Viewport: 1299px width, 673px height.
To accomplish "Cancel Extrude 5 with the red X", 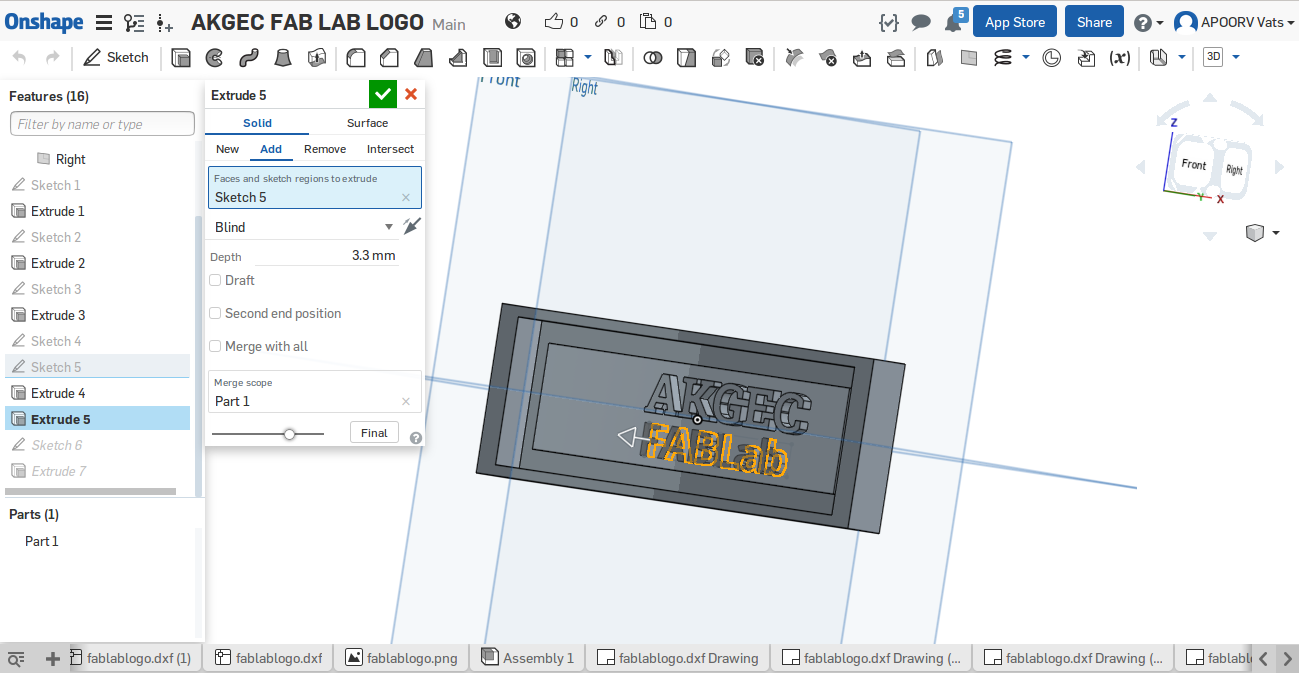I will pos(411,95).
